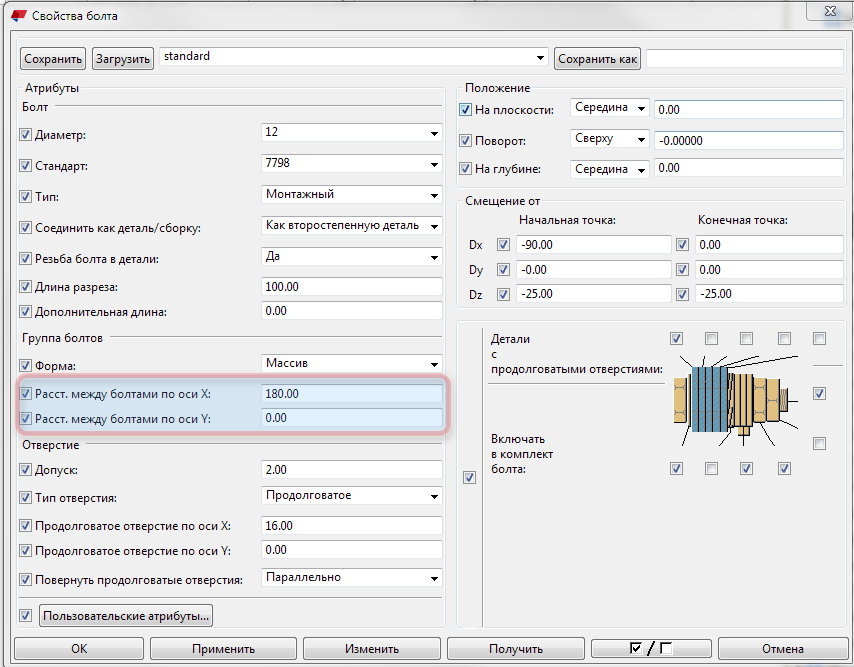Click the Расст. между болтами по оси X field

(x=351, y=394)
